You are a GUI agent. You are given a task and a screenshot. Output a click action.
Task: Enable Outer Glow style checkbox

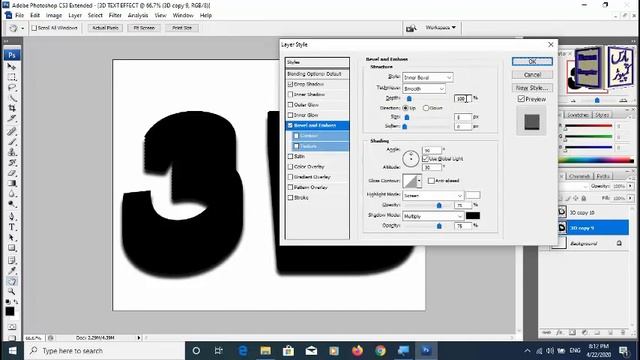pyautogui.click(x=290, y=105)
